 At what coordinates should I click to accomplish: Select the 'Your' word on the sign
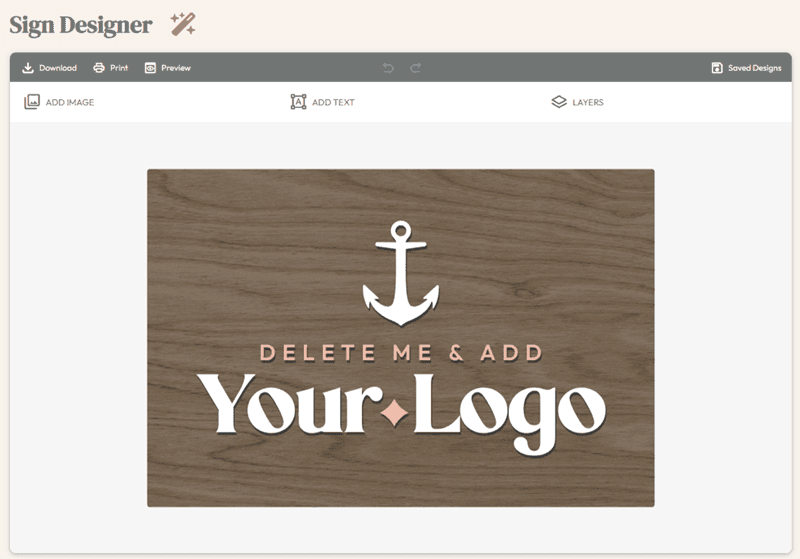[x=290, y=404]
